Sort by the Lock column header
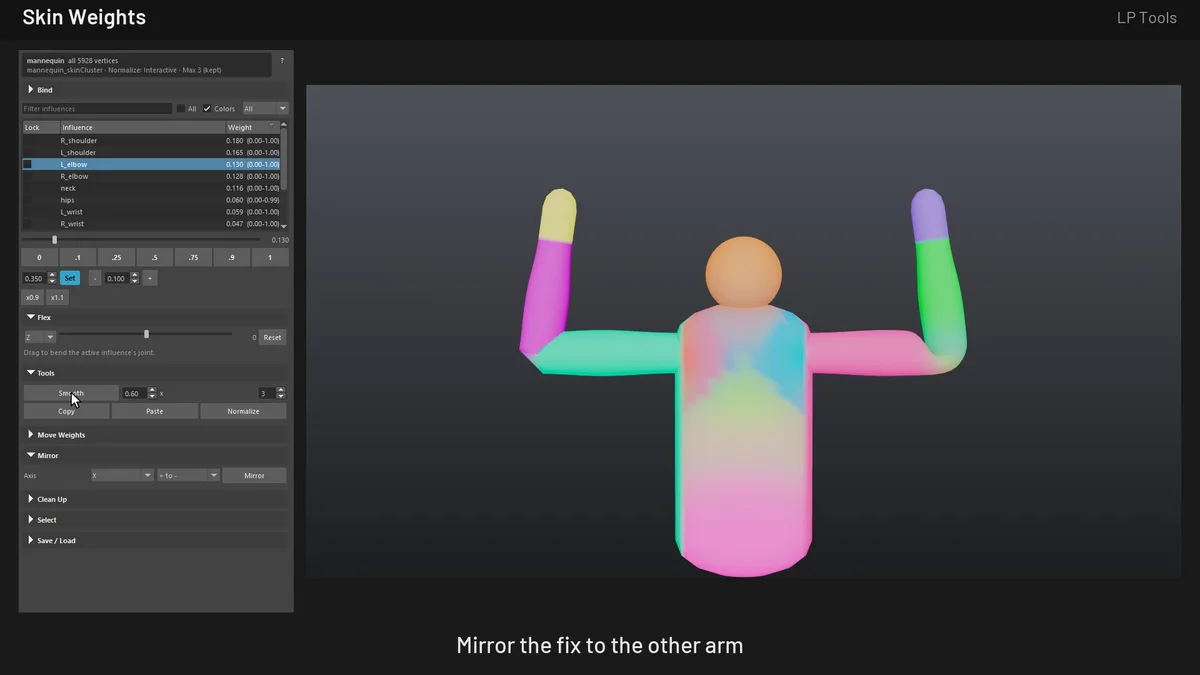Image resolution: width=1200 pixels, height=675 pixels. (x=41, y=128)
